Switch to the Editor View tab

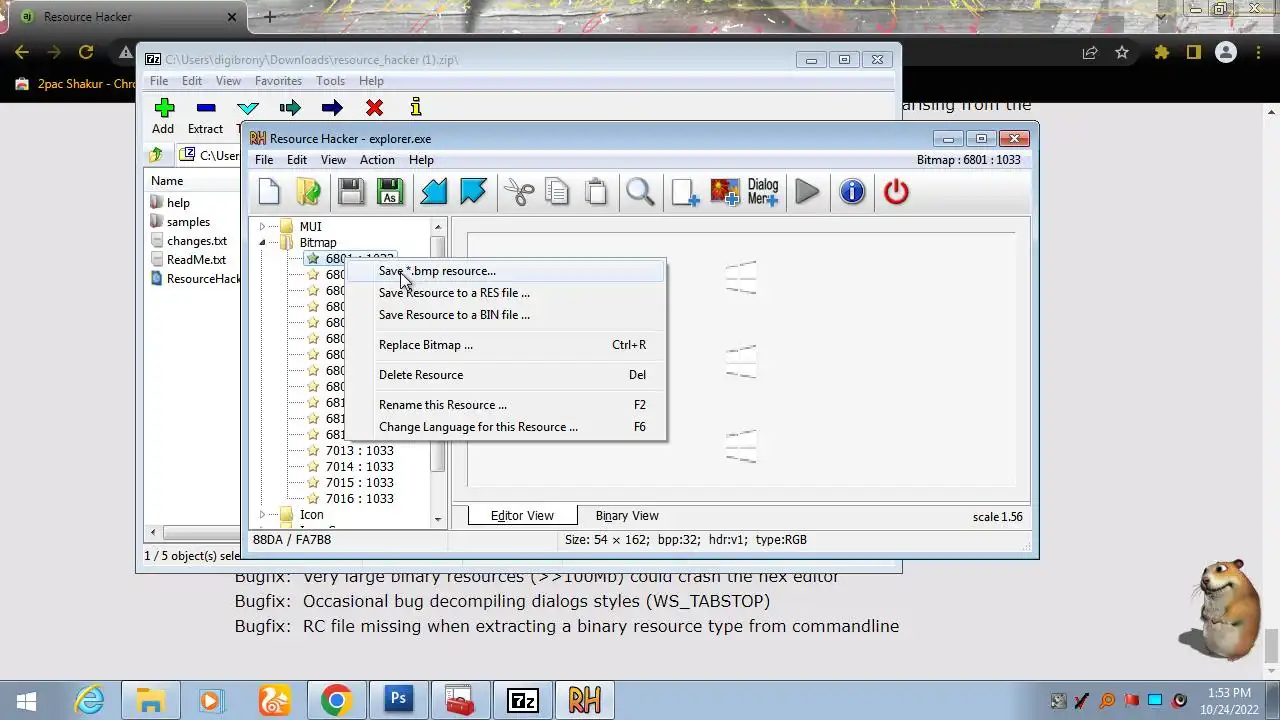click(522, 516)
